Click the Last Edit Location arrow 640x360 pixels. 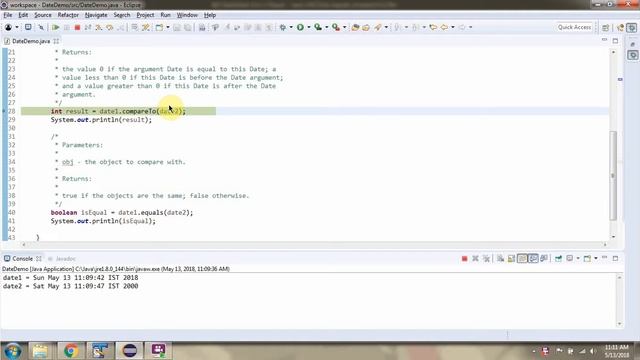pyautogui.click(x=433, y=27)
